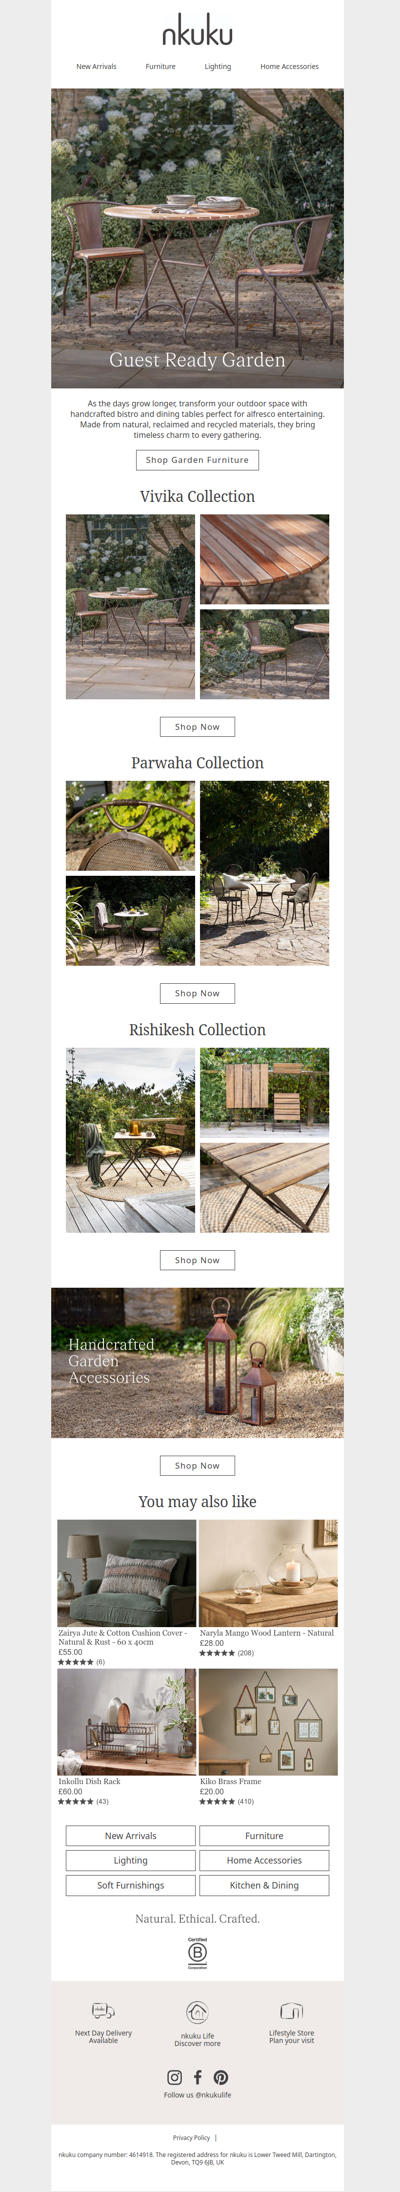Open the Privacy Policy link

[191, 2138]
